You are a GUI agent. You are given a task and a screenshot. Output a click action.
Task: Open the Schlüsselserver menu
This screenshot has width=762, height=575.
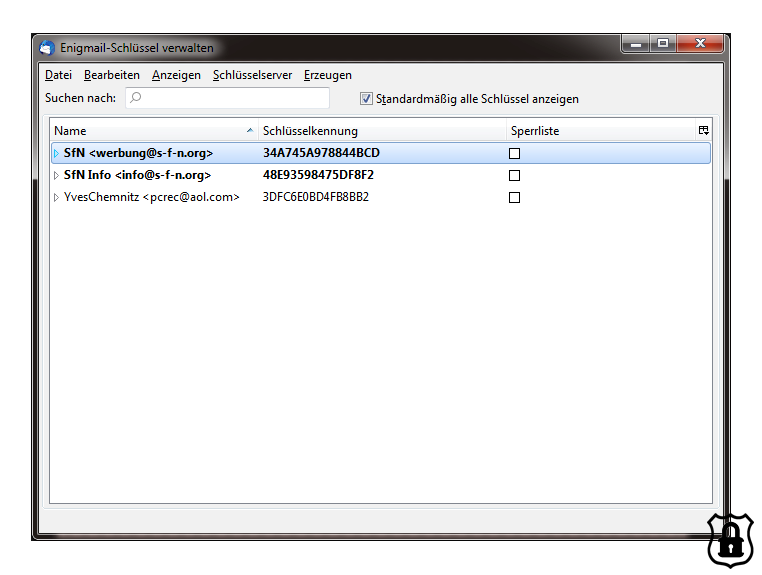pyautogui.click(x=252, y=75)
